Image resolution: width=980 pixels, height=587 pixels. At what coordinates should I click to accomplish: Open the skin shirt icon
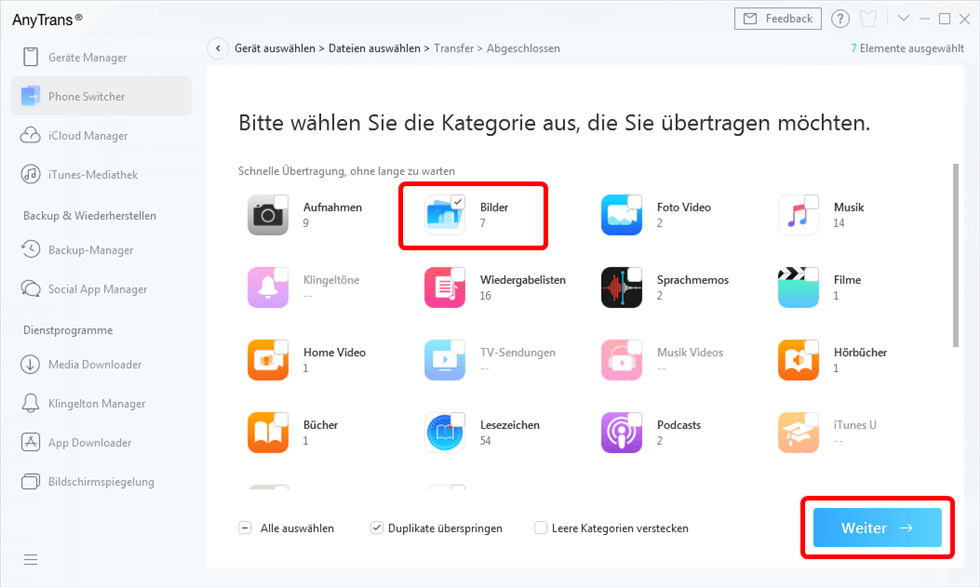(x=869, y=19)
